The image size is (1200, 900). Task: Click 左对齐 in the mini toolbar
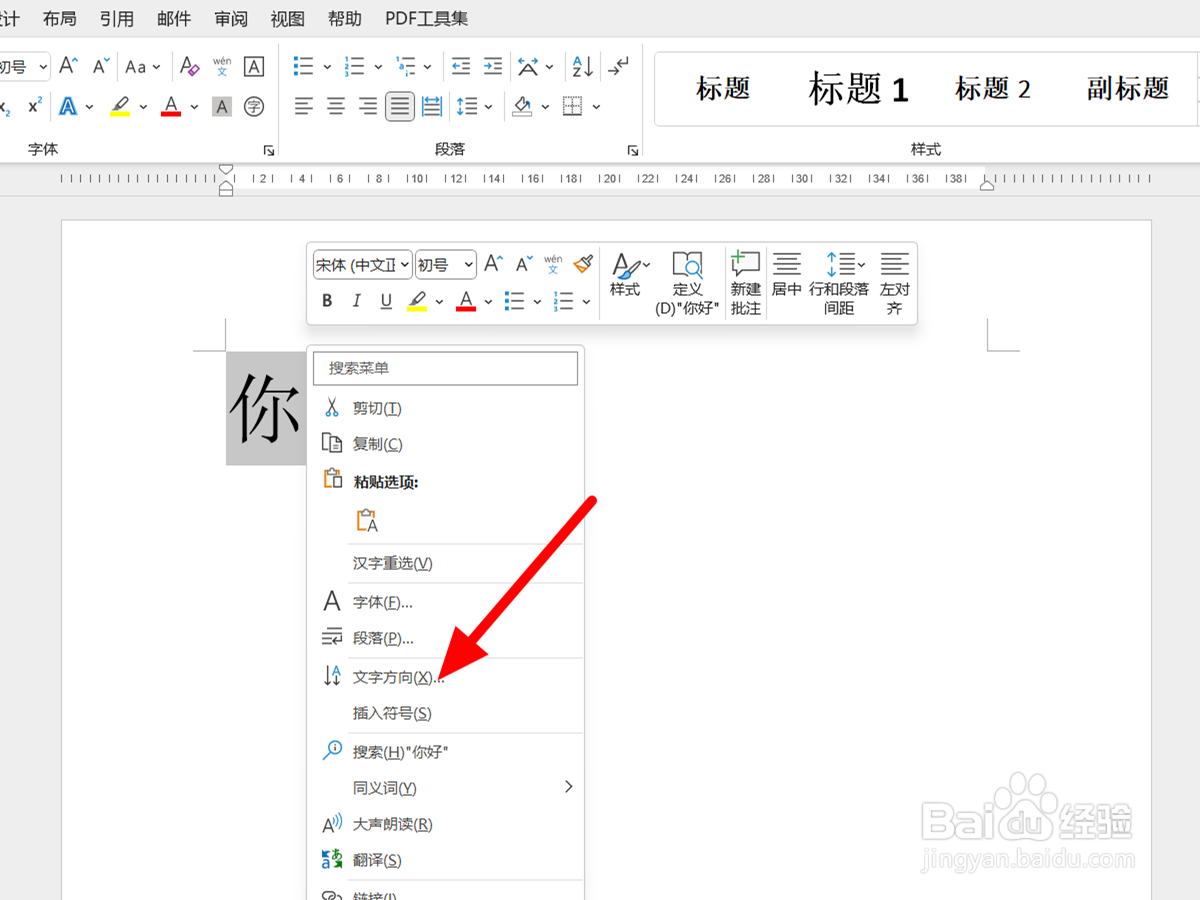coord(895,283)
